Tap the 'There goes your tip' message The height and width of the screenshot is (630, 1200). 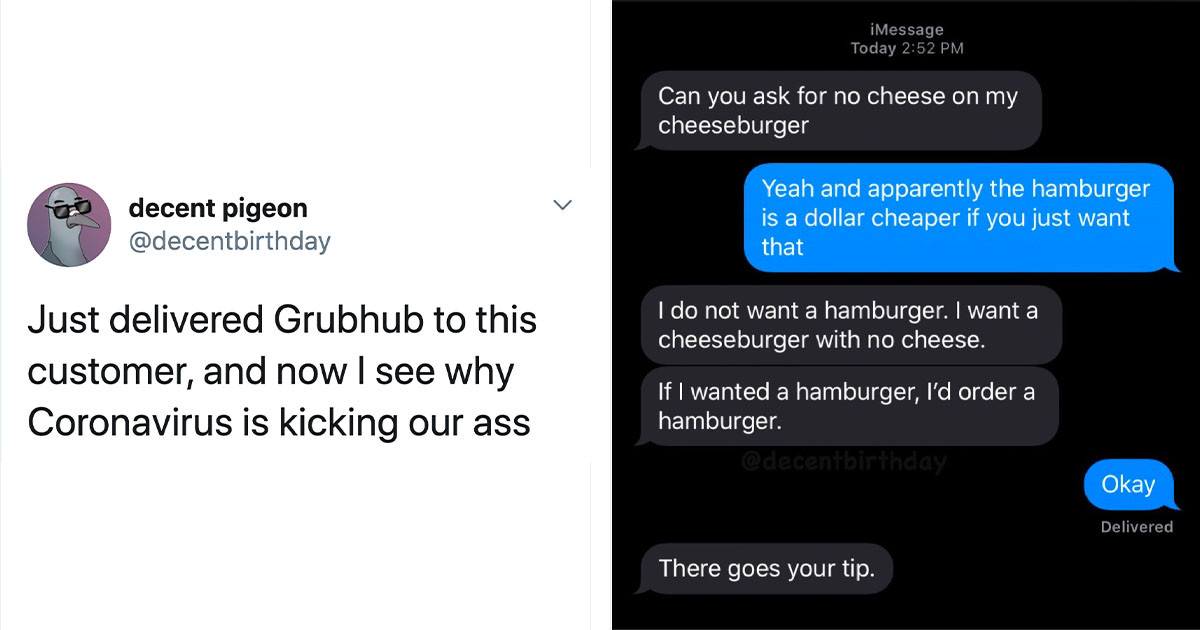click(766, 568)
